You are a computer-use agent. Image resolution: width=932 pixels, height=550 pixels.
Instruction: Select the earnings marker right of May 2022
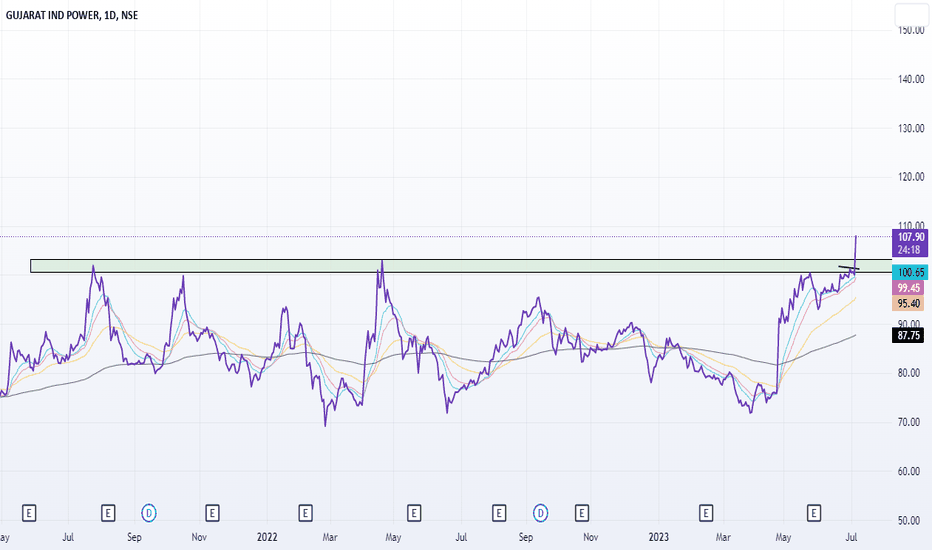tap(414, 513)
